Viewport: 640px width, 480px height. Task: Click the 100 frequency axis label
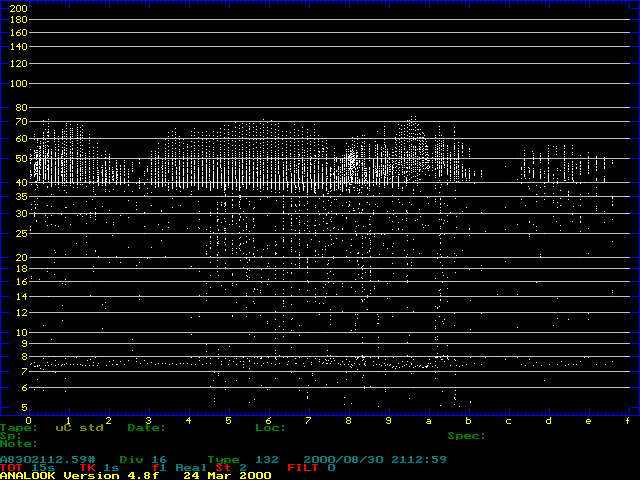click(x=18, y=84)
